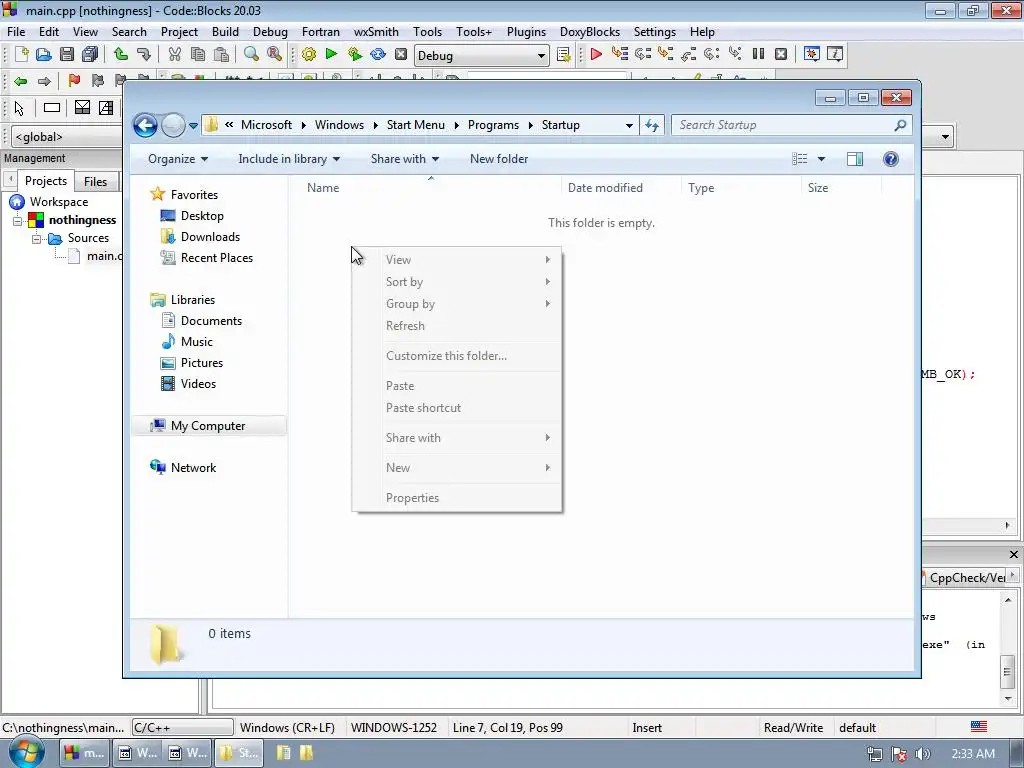
Task: Click the yellow gear Build icon
Action: (x=308, y=54)
